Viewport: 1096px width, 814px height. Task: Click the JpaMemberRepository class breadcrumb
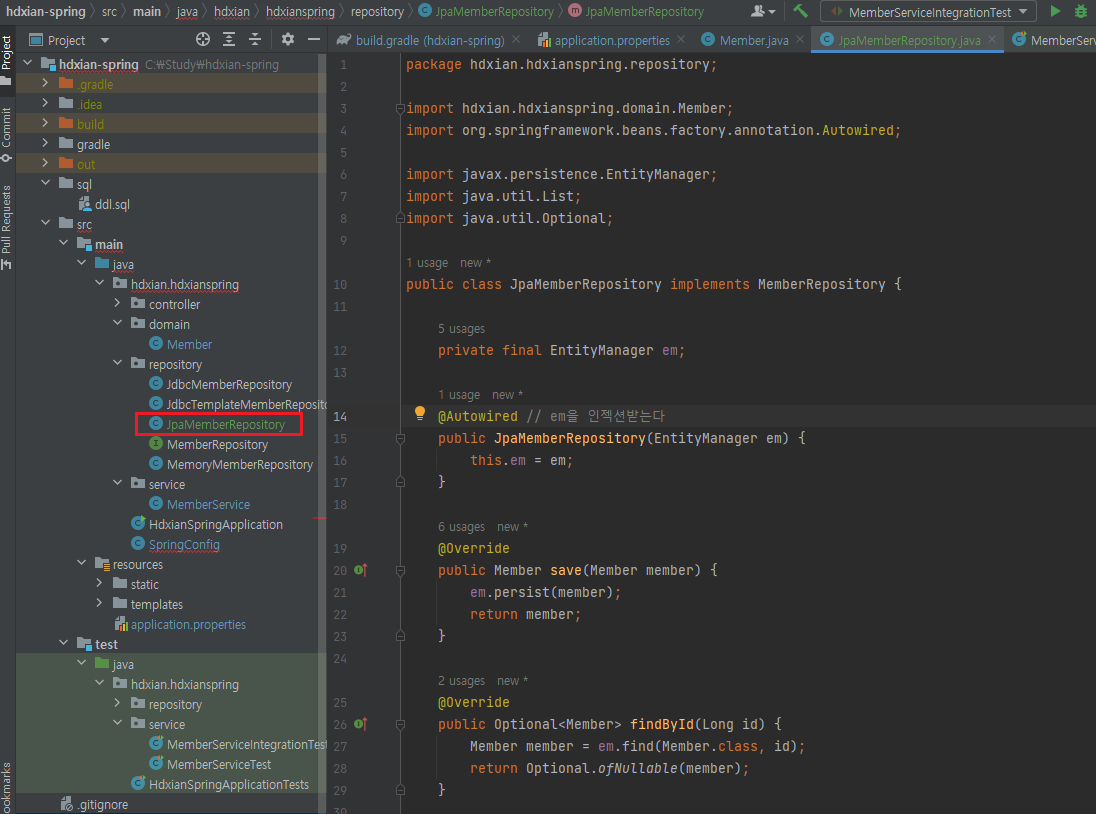486,11
